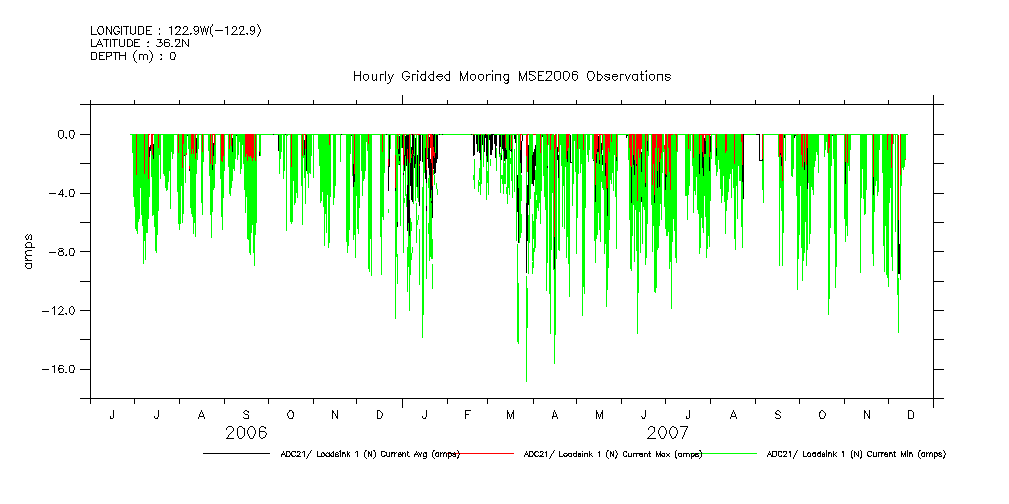Click the -8.0 y-axis tick label
Viewport: 1009px width, 504px height.
pos(60,252)
